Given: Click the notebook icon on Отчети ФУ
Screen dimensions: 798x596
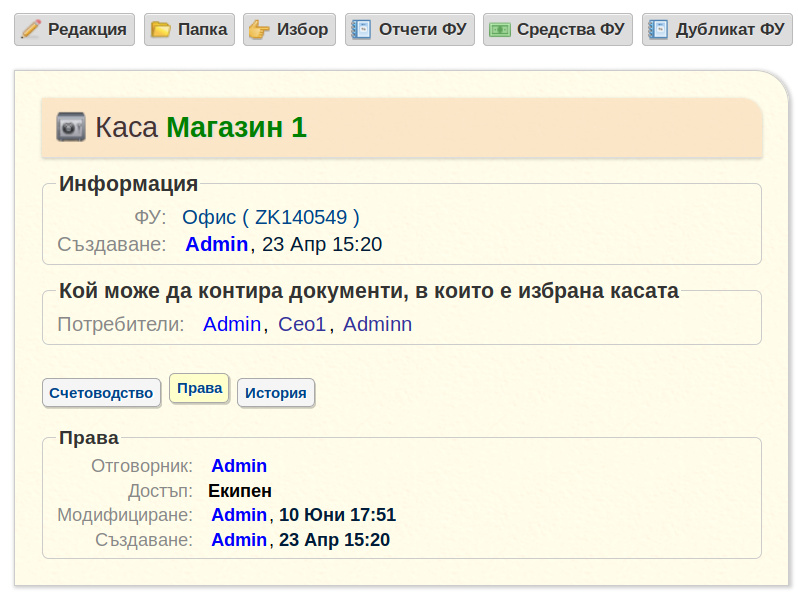Looking at the screenshot, I should click(x=361, y=30).
